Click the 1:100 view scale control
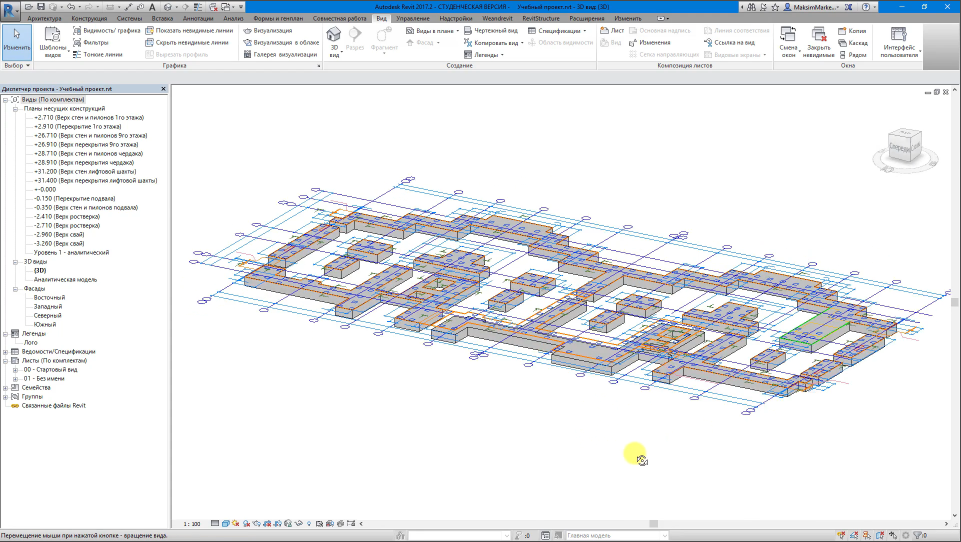Image resolution: width=961 pixels, height=542 pixels. 192,523
